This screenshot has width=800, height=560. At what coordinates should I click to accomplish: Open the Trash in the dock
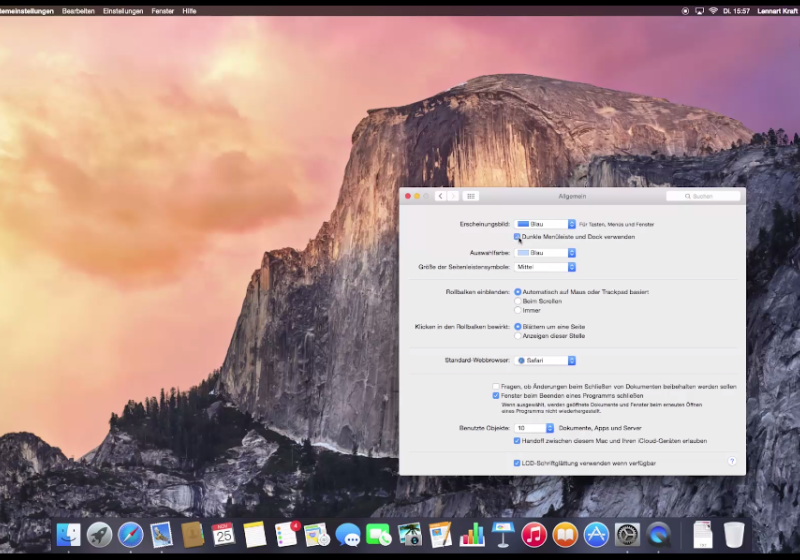(x=734, y=535)
